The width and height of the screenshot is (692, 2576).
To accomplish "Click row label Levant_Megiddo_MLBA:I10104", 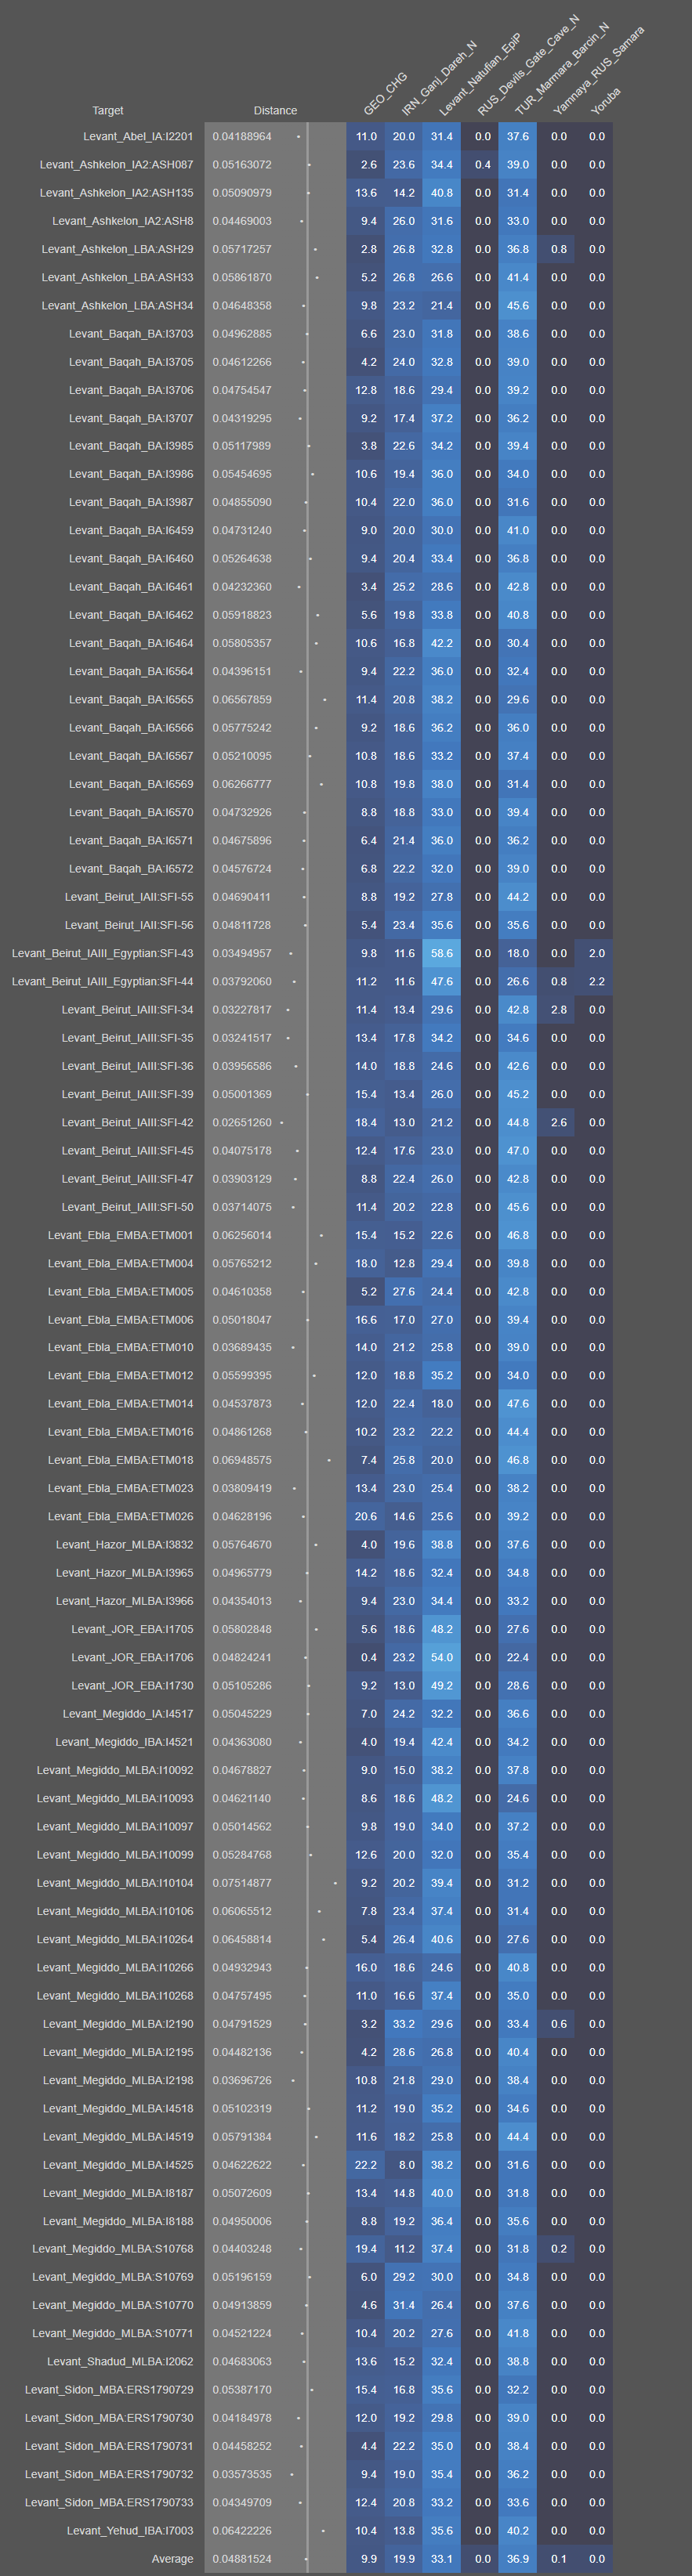I will click(x=115, y=1883).
